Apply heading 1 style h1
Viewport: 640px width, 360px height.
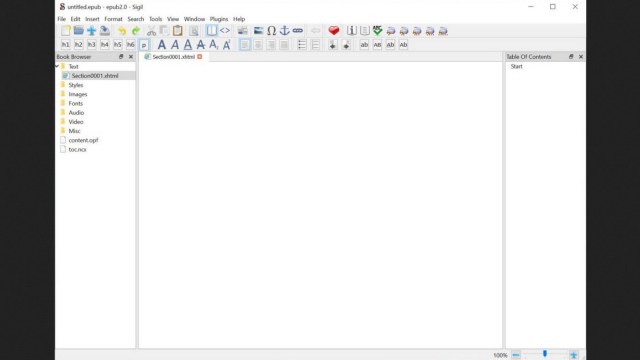[x=65, y=45]
